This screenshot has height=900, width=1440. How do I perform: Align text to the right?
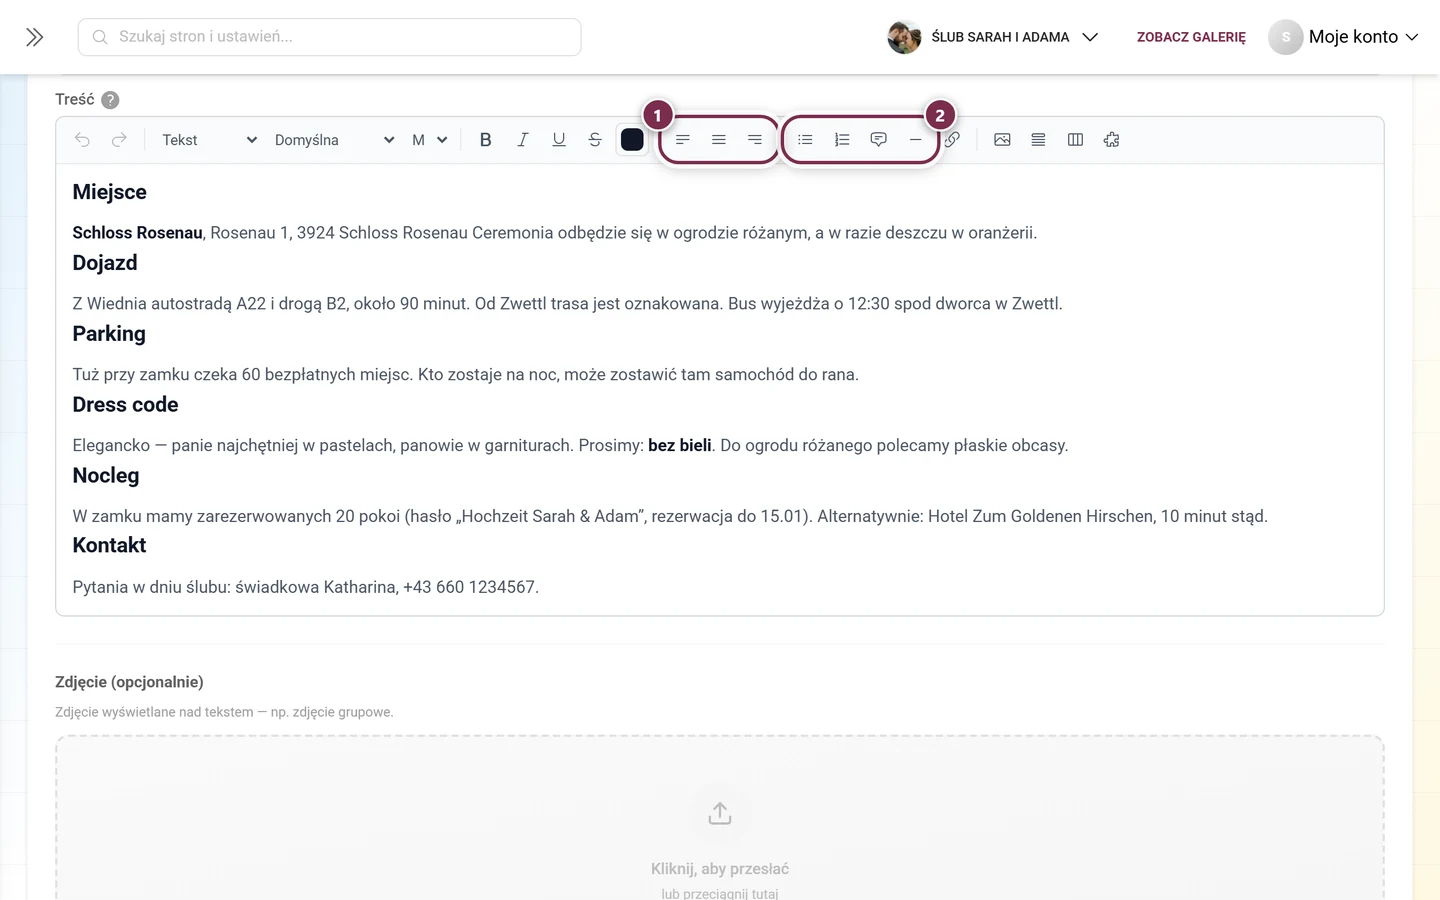(x=755, y=140)
